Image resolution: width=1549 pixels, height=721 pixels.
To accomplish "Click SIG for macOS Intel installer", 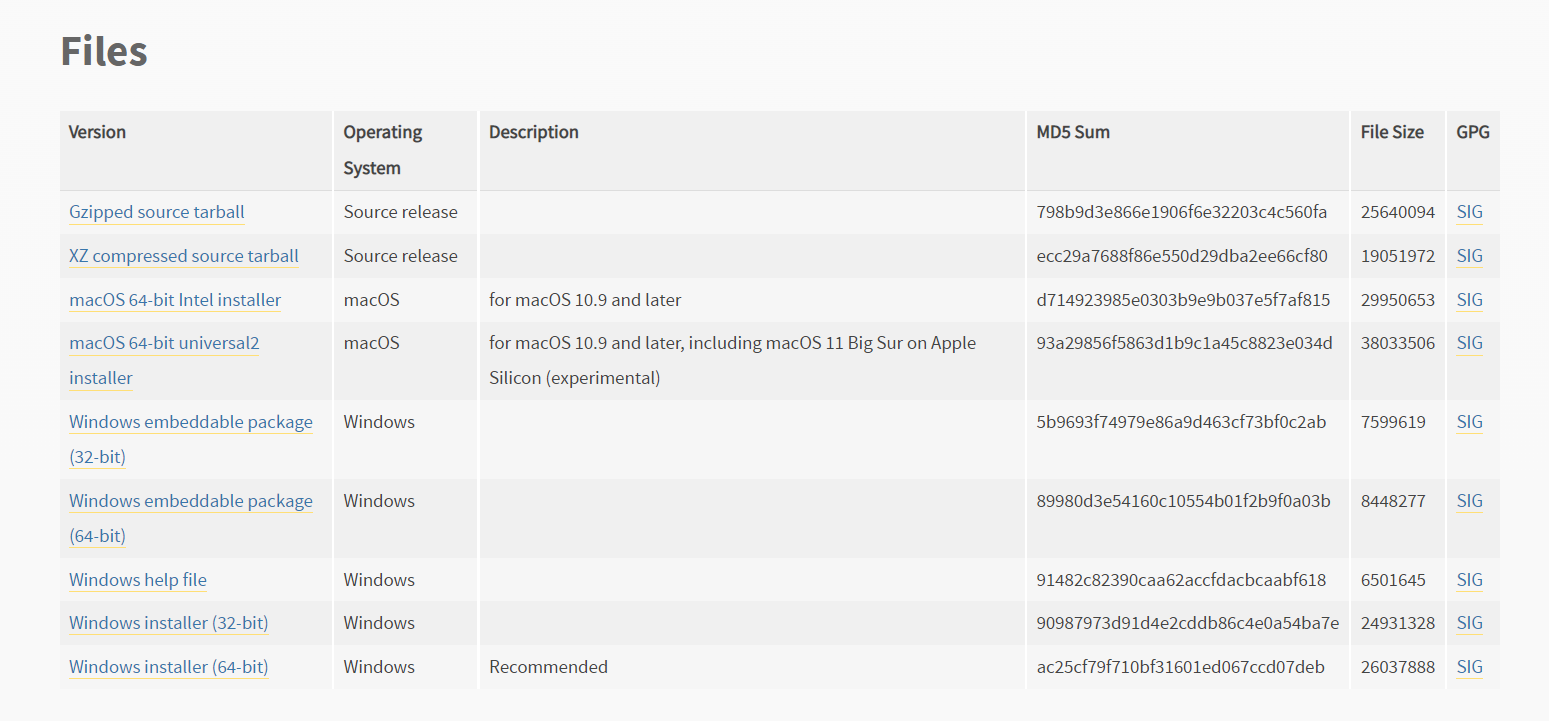I will coord(1470,300).
